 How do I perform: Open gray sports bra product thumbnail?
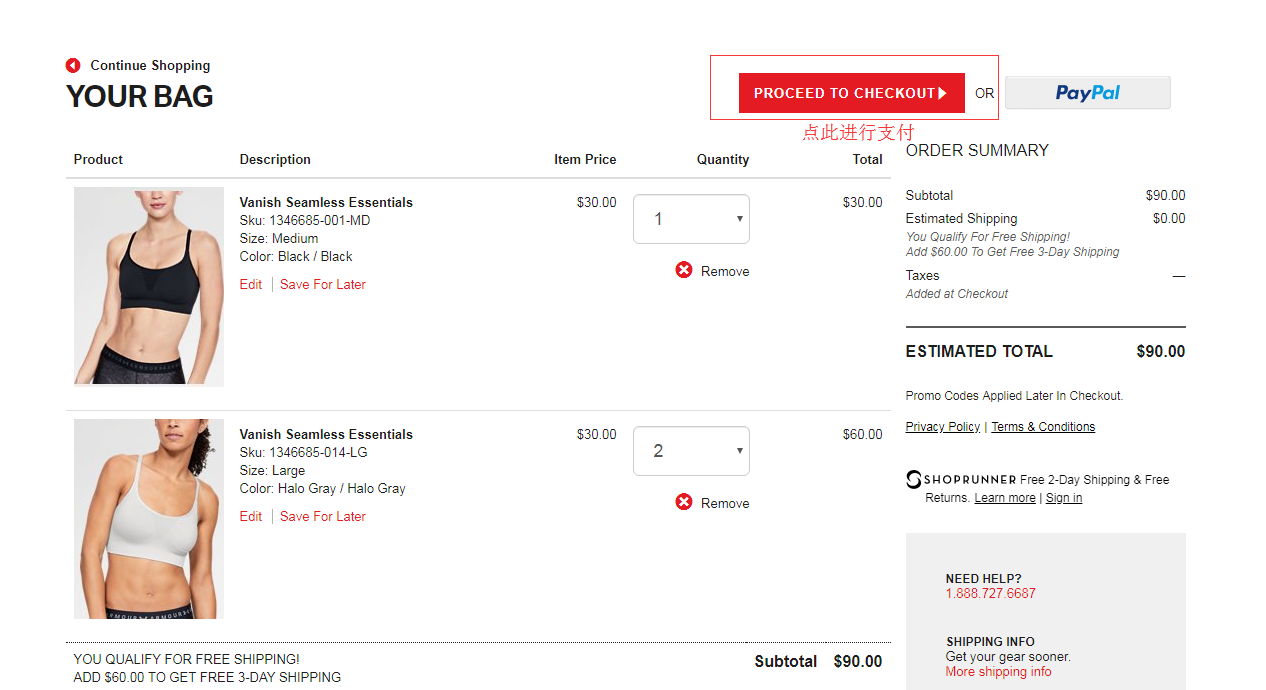click(x=149, y=518)
